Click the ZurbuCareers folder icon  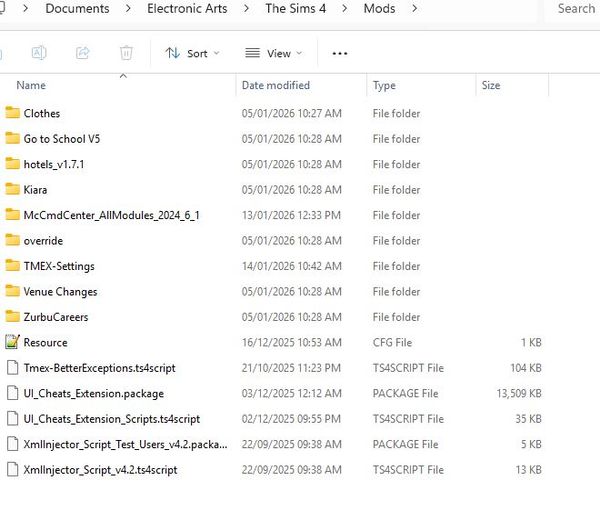pyautogui.click(x=12, y=317)
